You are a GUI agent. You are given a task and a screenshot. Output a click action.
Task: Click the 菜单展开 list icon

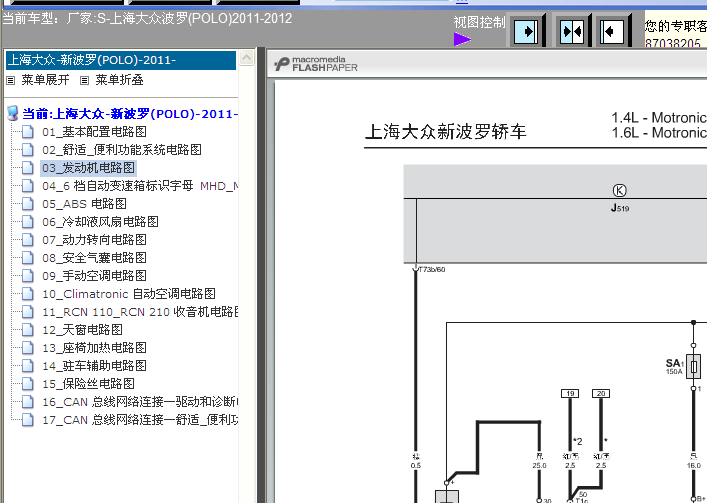point(11,81)
